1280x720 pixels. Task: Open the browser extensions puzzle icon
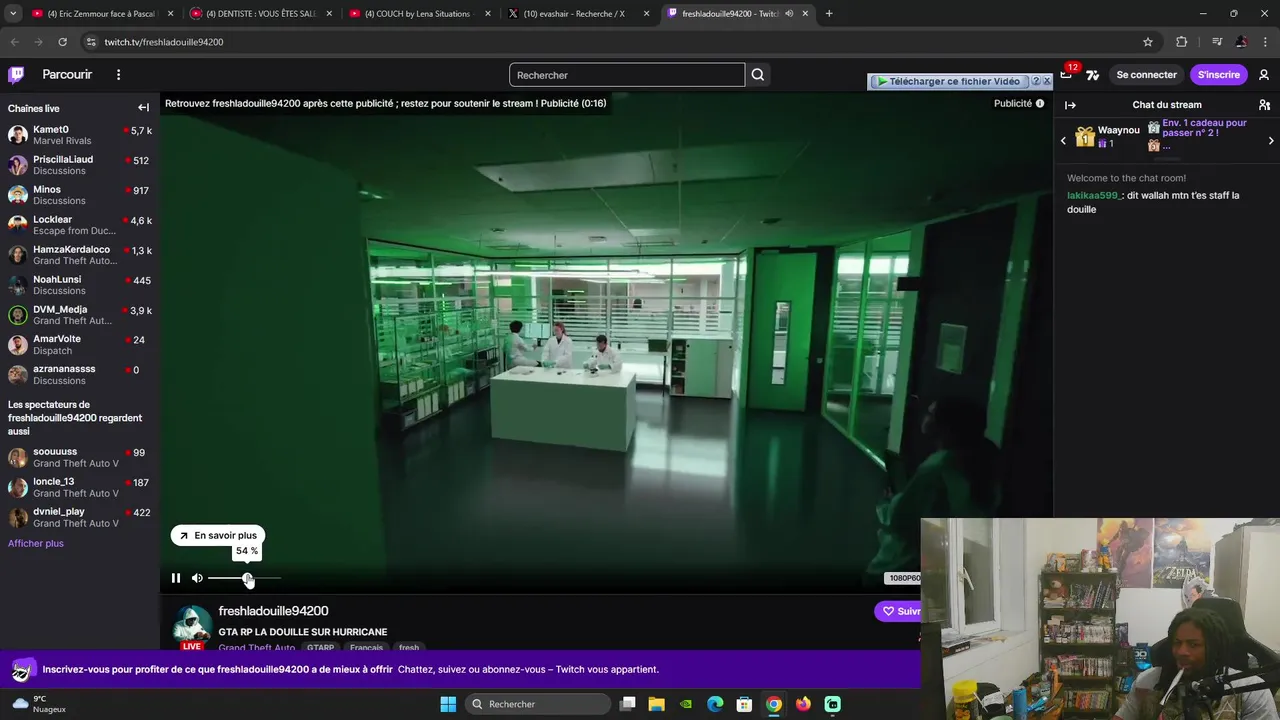point(1182,42)
